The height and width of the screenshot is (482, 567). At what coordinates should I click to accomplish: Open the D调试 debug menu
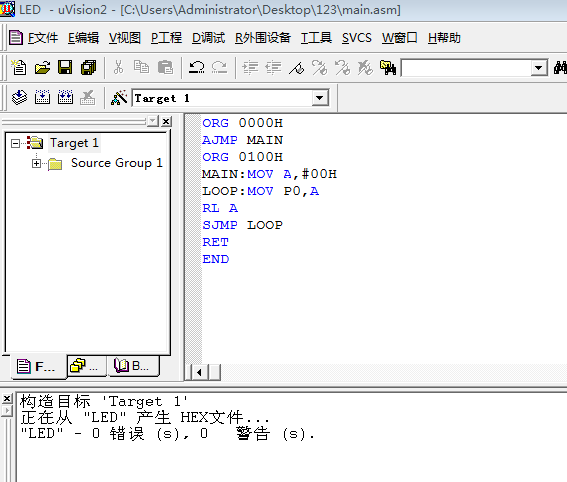coord(208,38)
